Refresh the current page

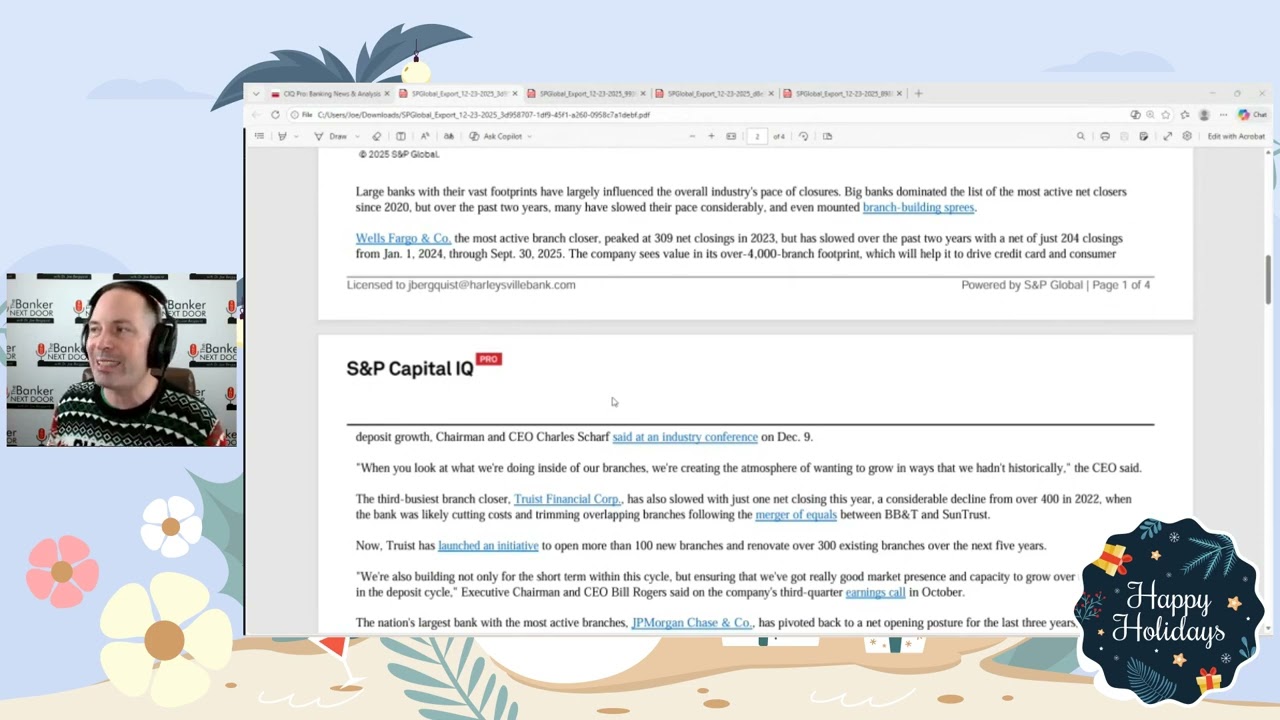tap(275, 115)
